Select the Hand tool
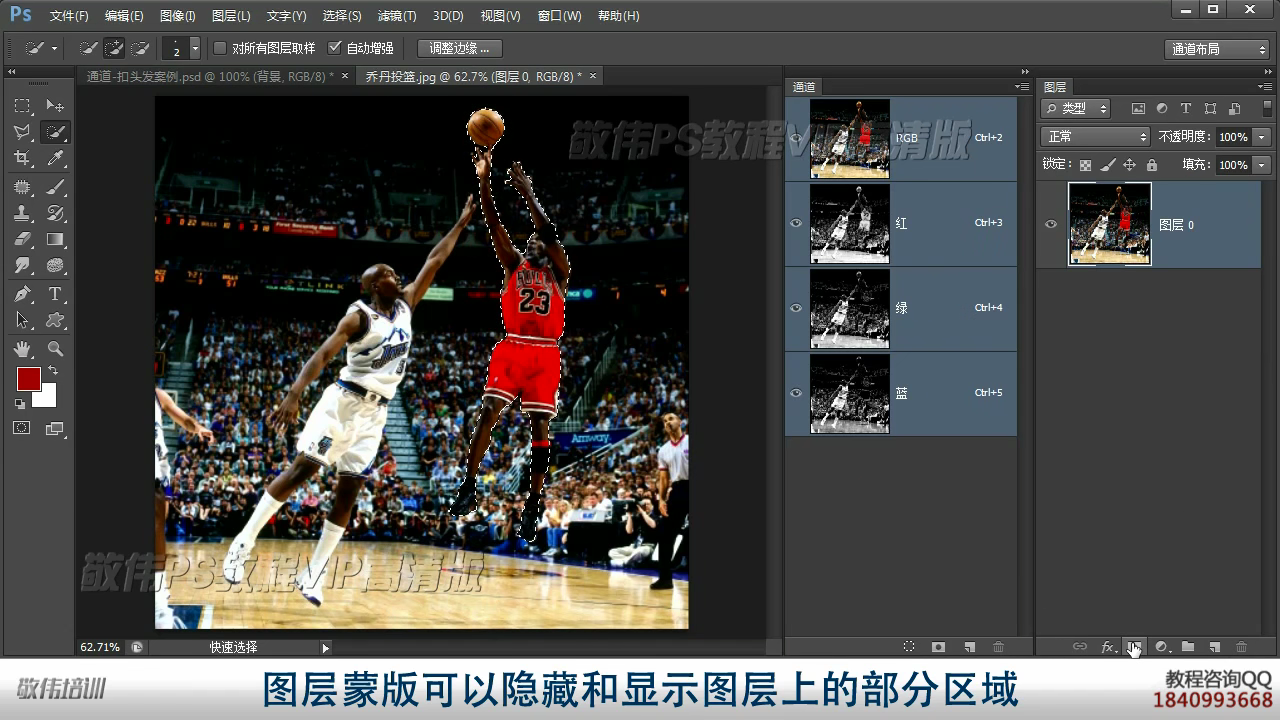Screen dimensions: 1280x720 point(22,349)
